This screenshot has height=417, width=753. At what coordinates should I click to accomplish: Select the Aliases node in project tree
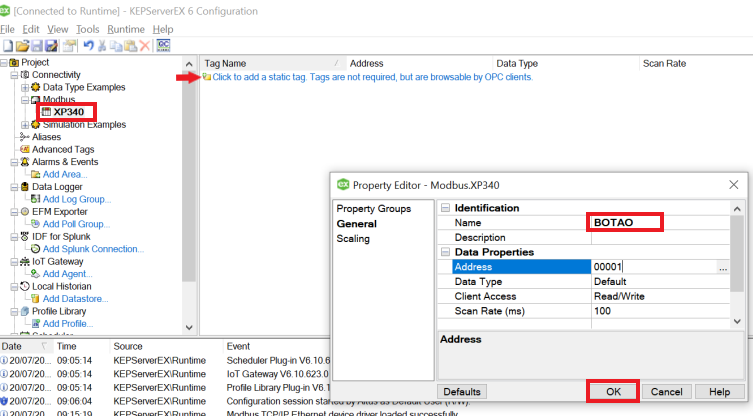pyautogui.click(x=46, y=137)
